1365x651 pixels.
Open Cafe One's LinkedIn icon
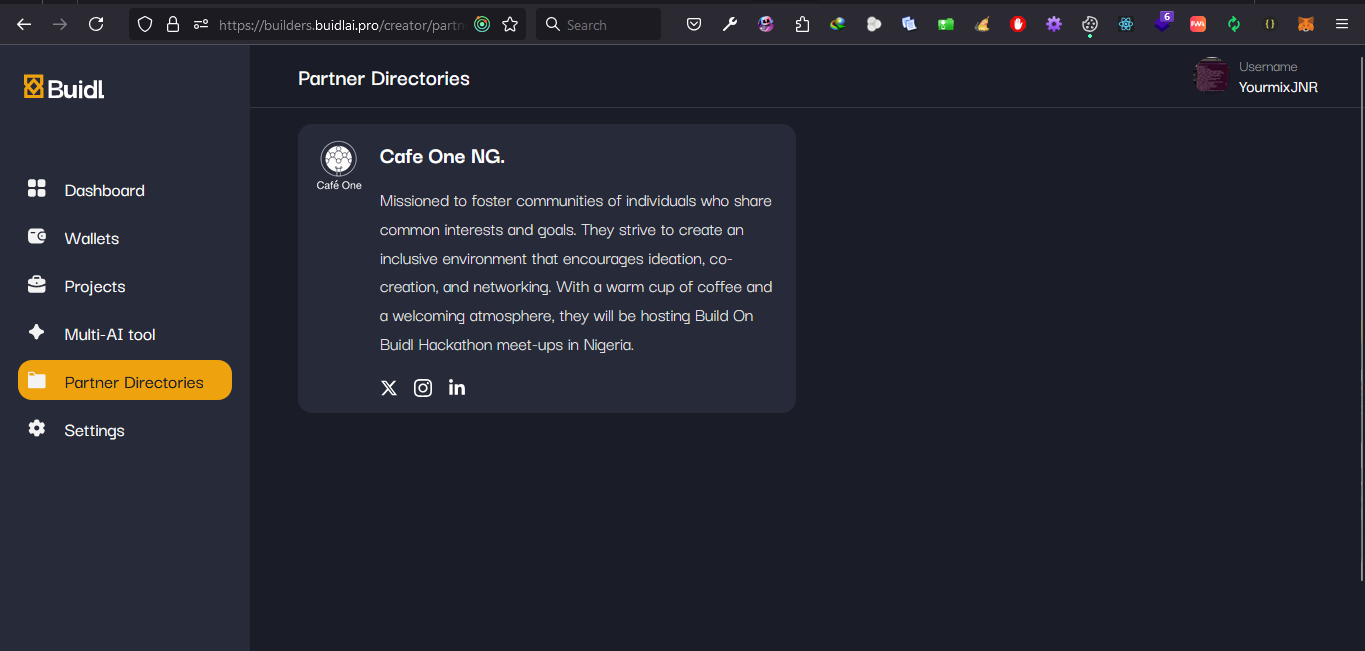[x=457, y=388]
